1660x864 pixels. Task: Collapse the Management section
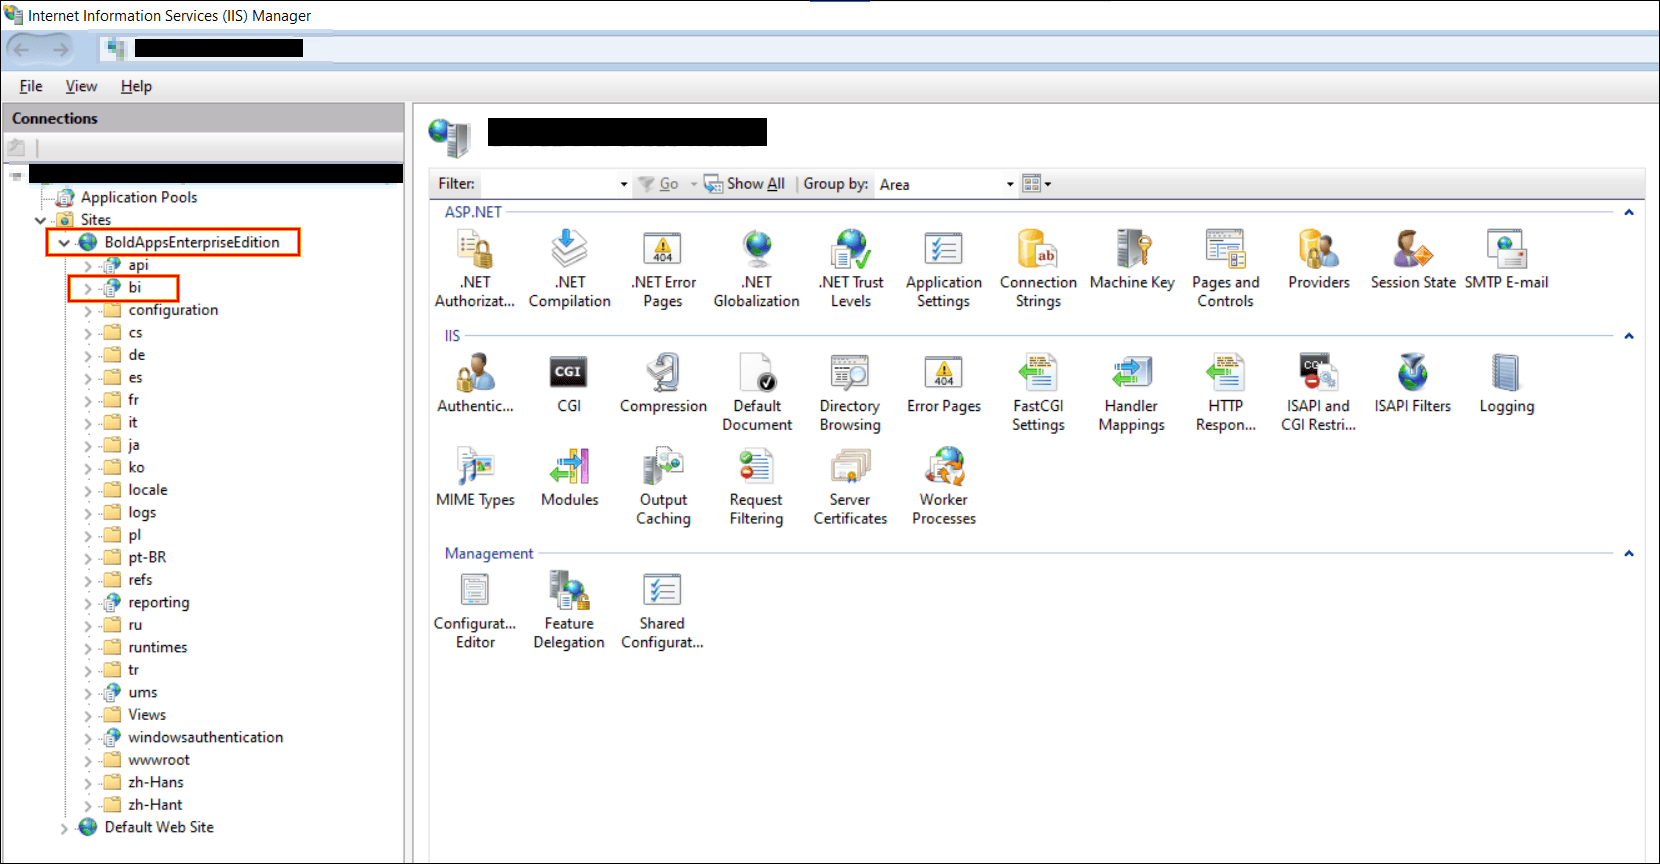point(1629,553)
